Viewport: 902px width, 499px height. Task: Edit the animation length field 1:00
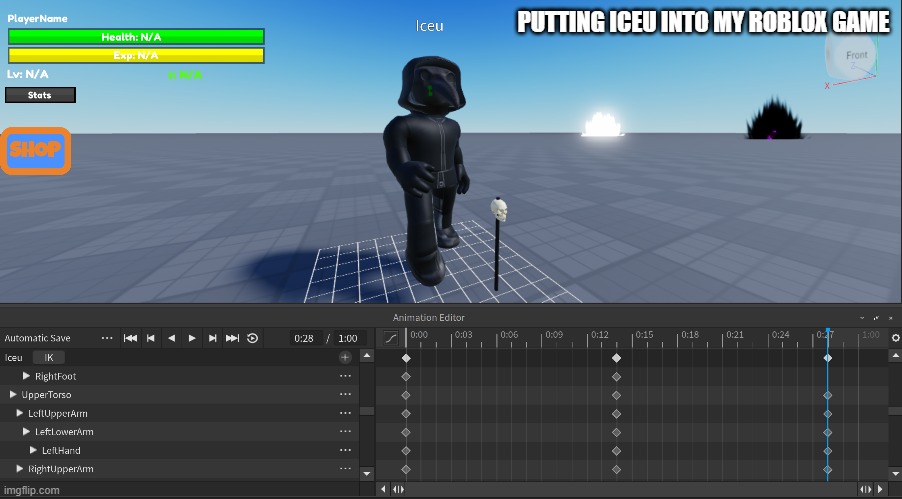pos(347,338)
